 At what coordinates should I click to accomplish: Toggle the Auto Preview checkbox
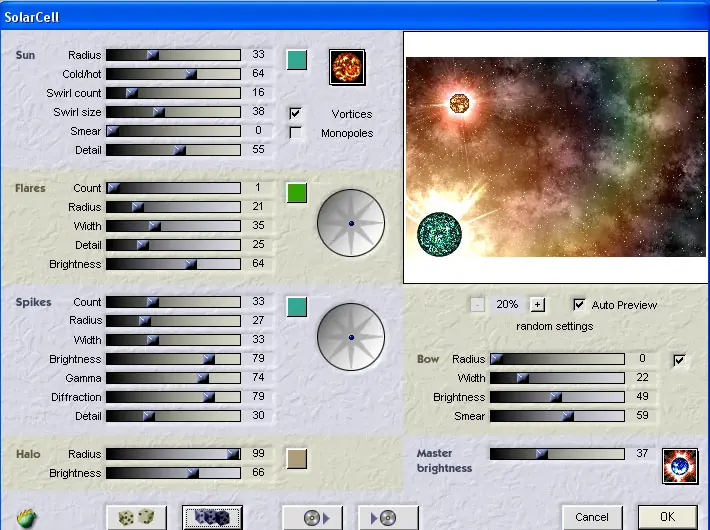pyautogui.click(x=579, y=304)
